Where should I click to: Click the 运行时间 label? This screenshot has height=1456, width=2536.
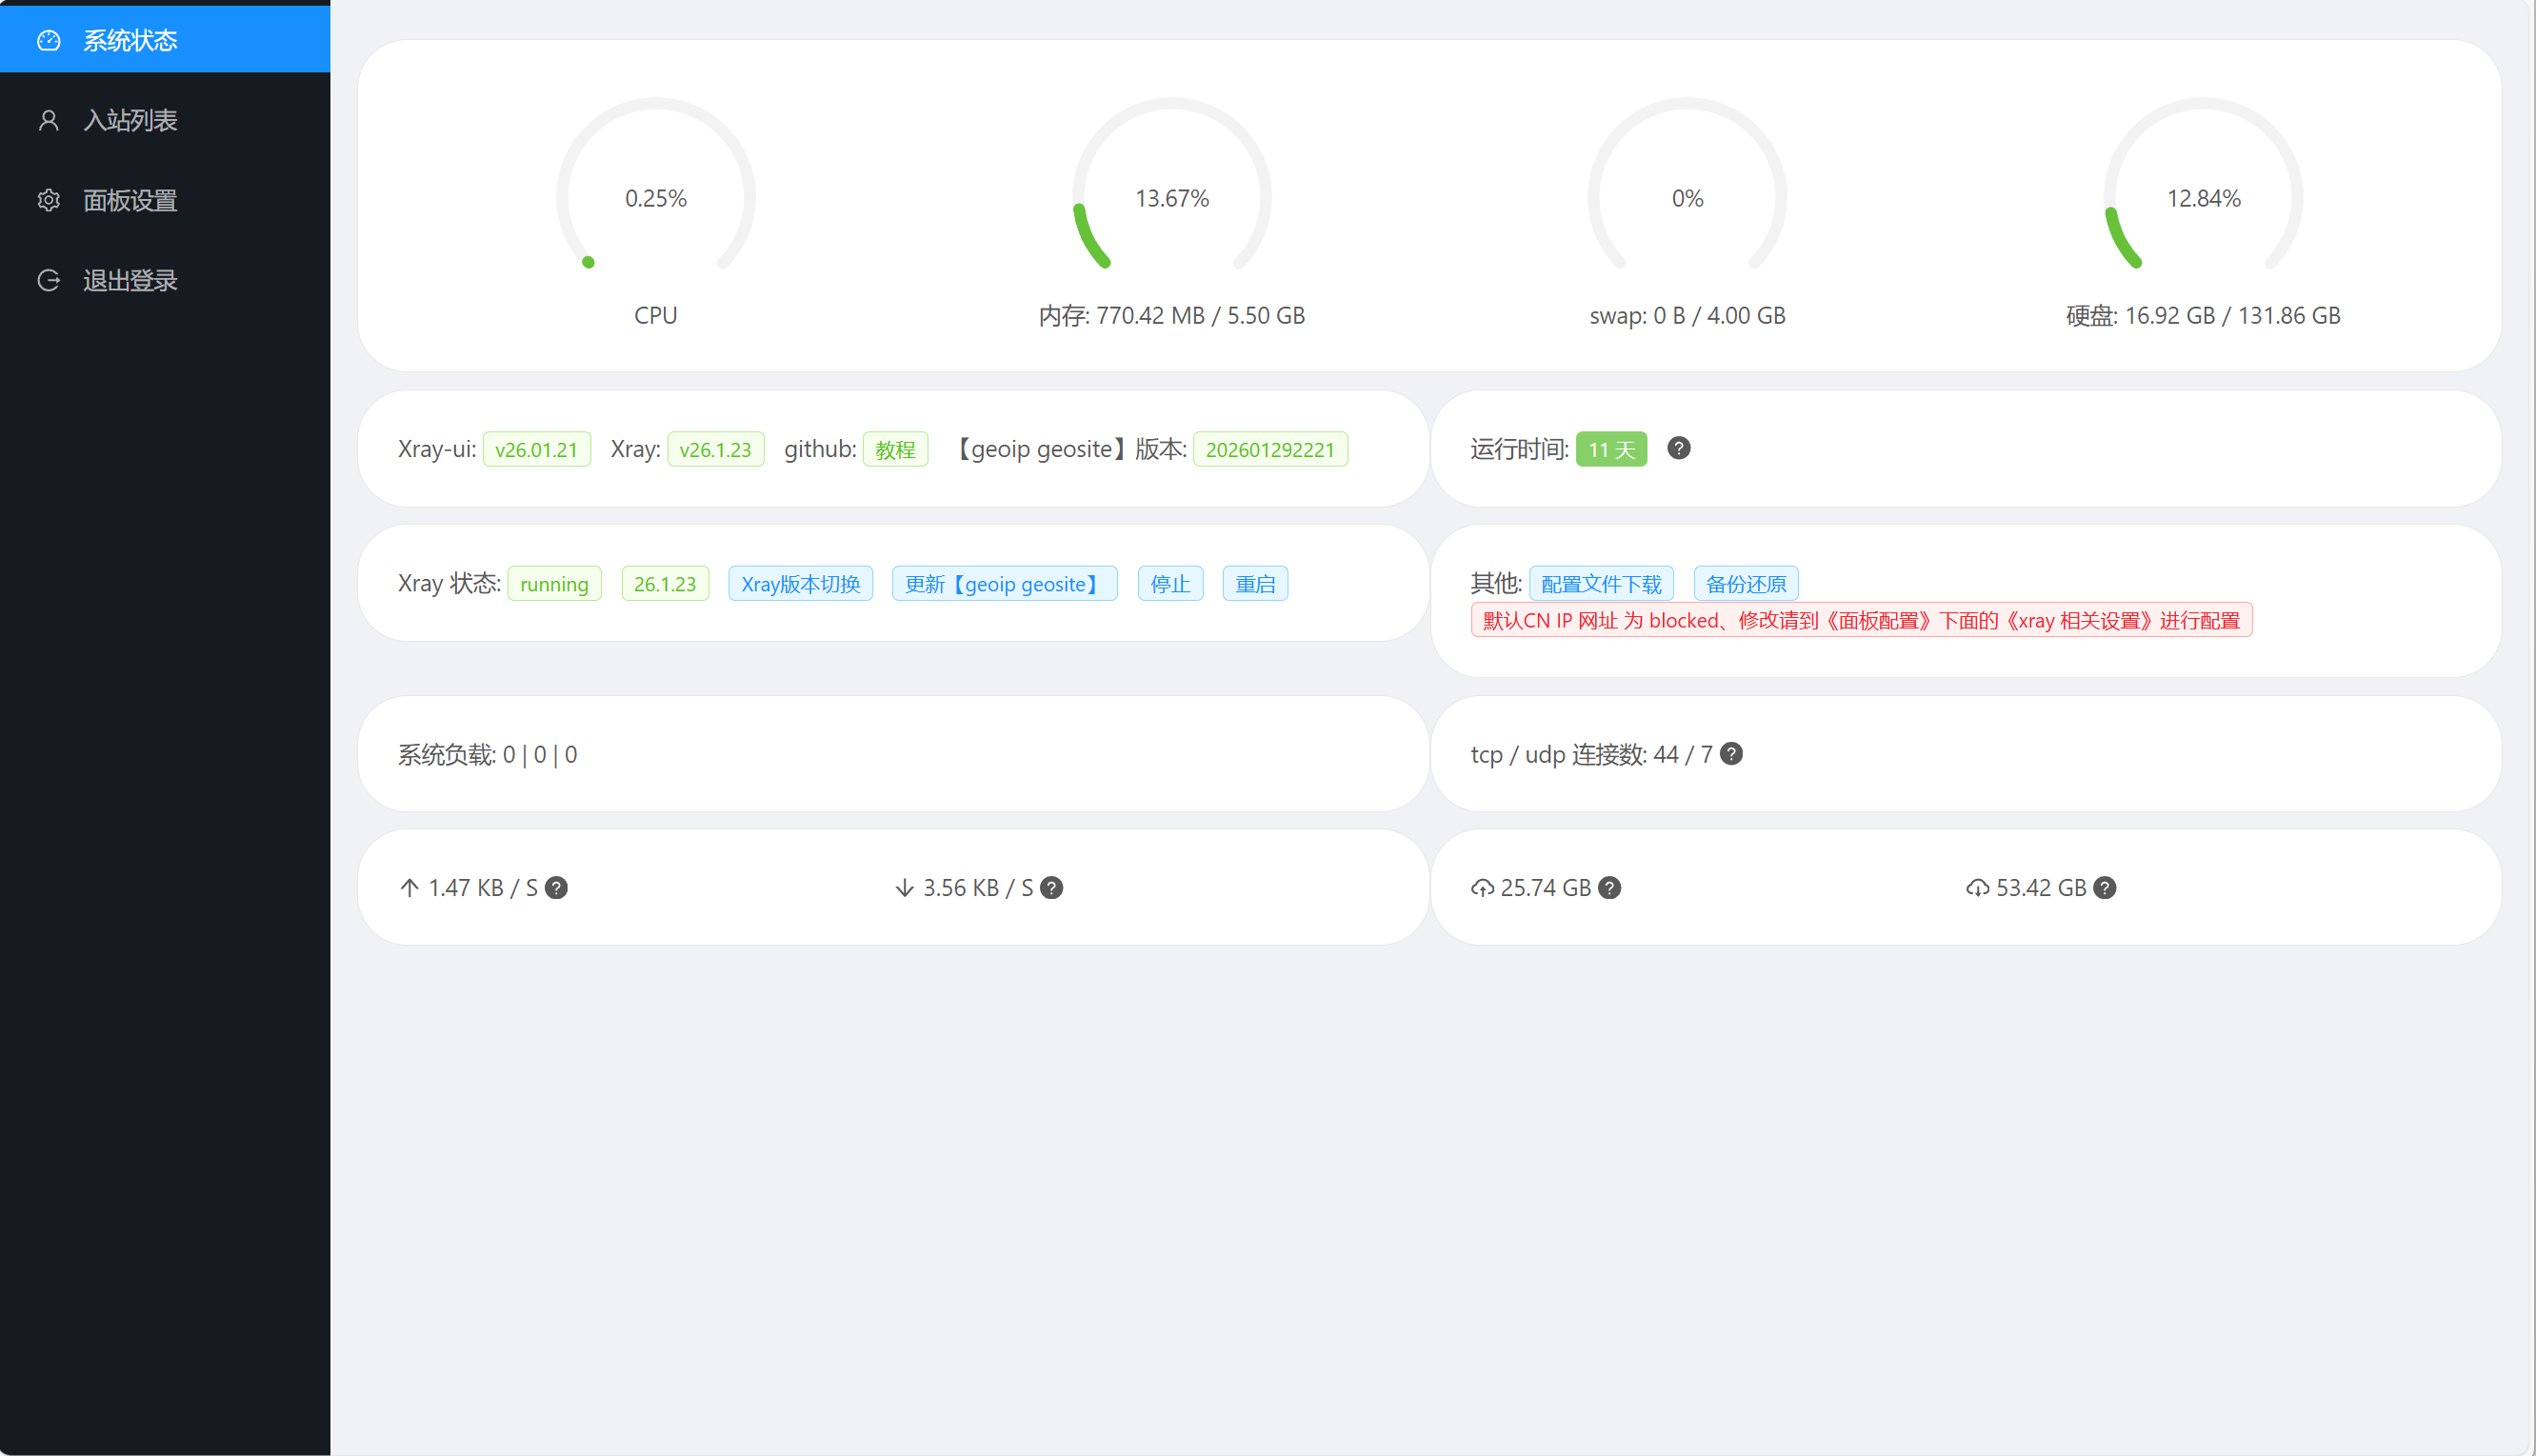point(1519,449)
